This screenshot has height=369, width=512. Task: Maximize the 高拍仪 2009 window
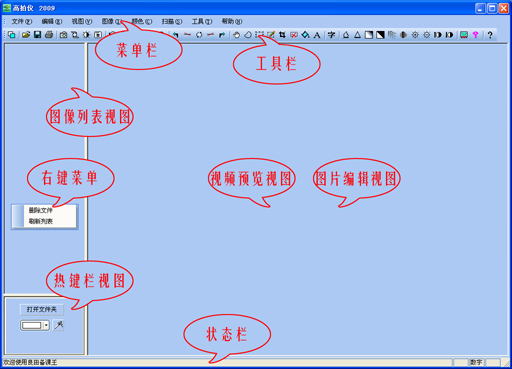click(x=492, y=8)
